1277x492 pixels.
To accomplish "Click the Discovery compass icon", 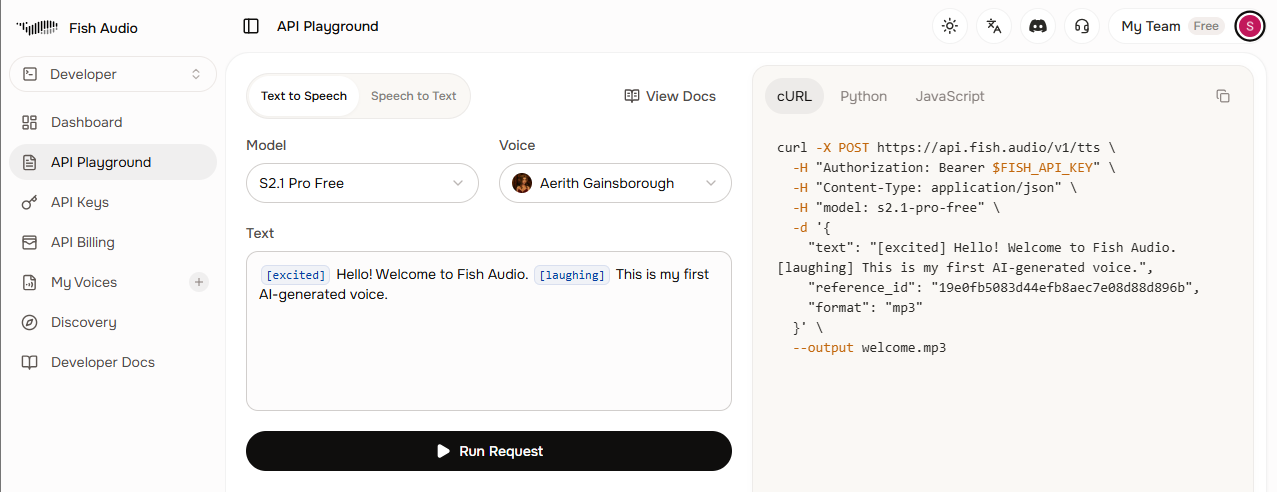I will (30, 322).
